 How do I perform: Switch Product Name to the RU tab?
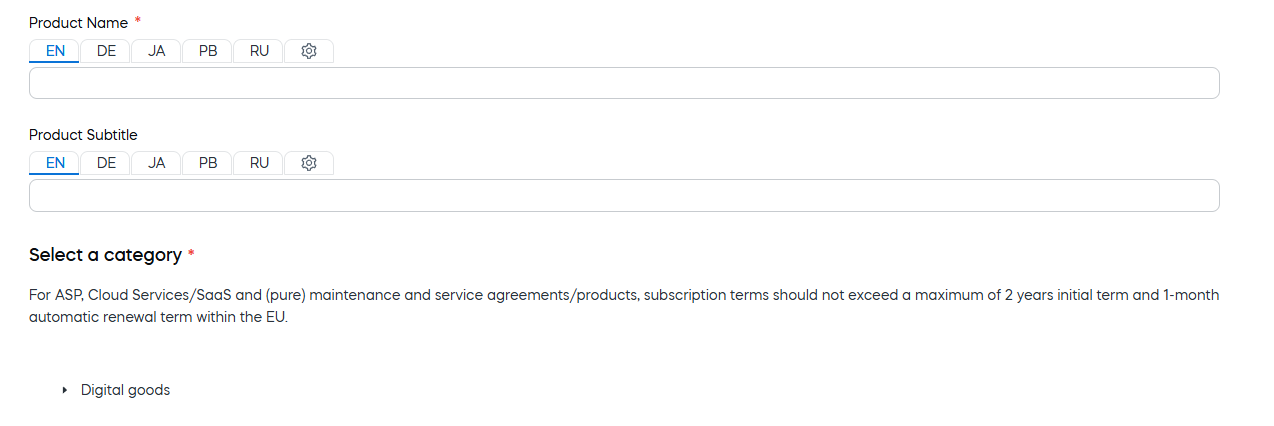pyautogui.click(x=259, y=51)
